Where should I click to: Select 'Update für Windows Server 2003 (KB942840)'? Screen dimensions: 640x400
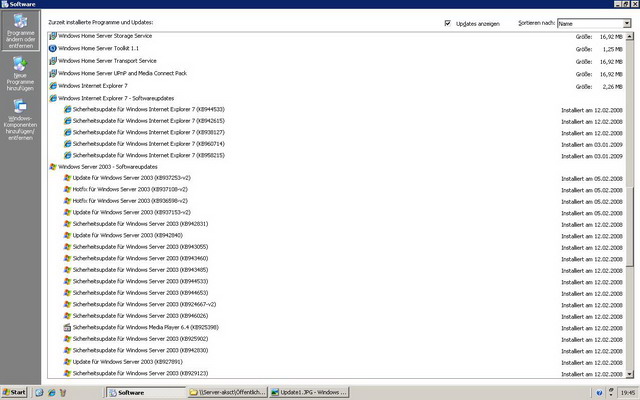127,235
